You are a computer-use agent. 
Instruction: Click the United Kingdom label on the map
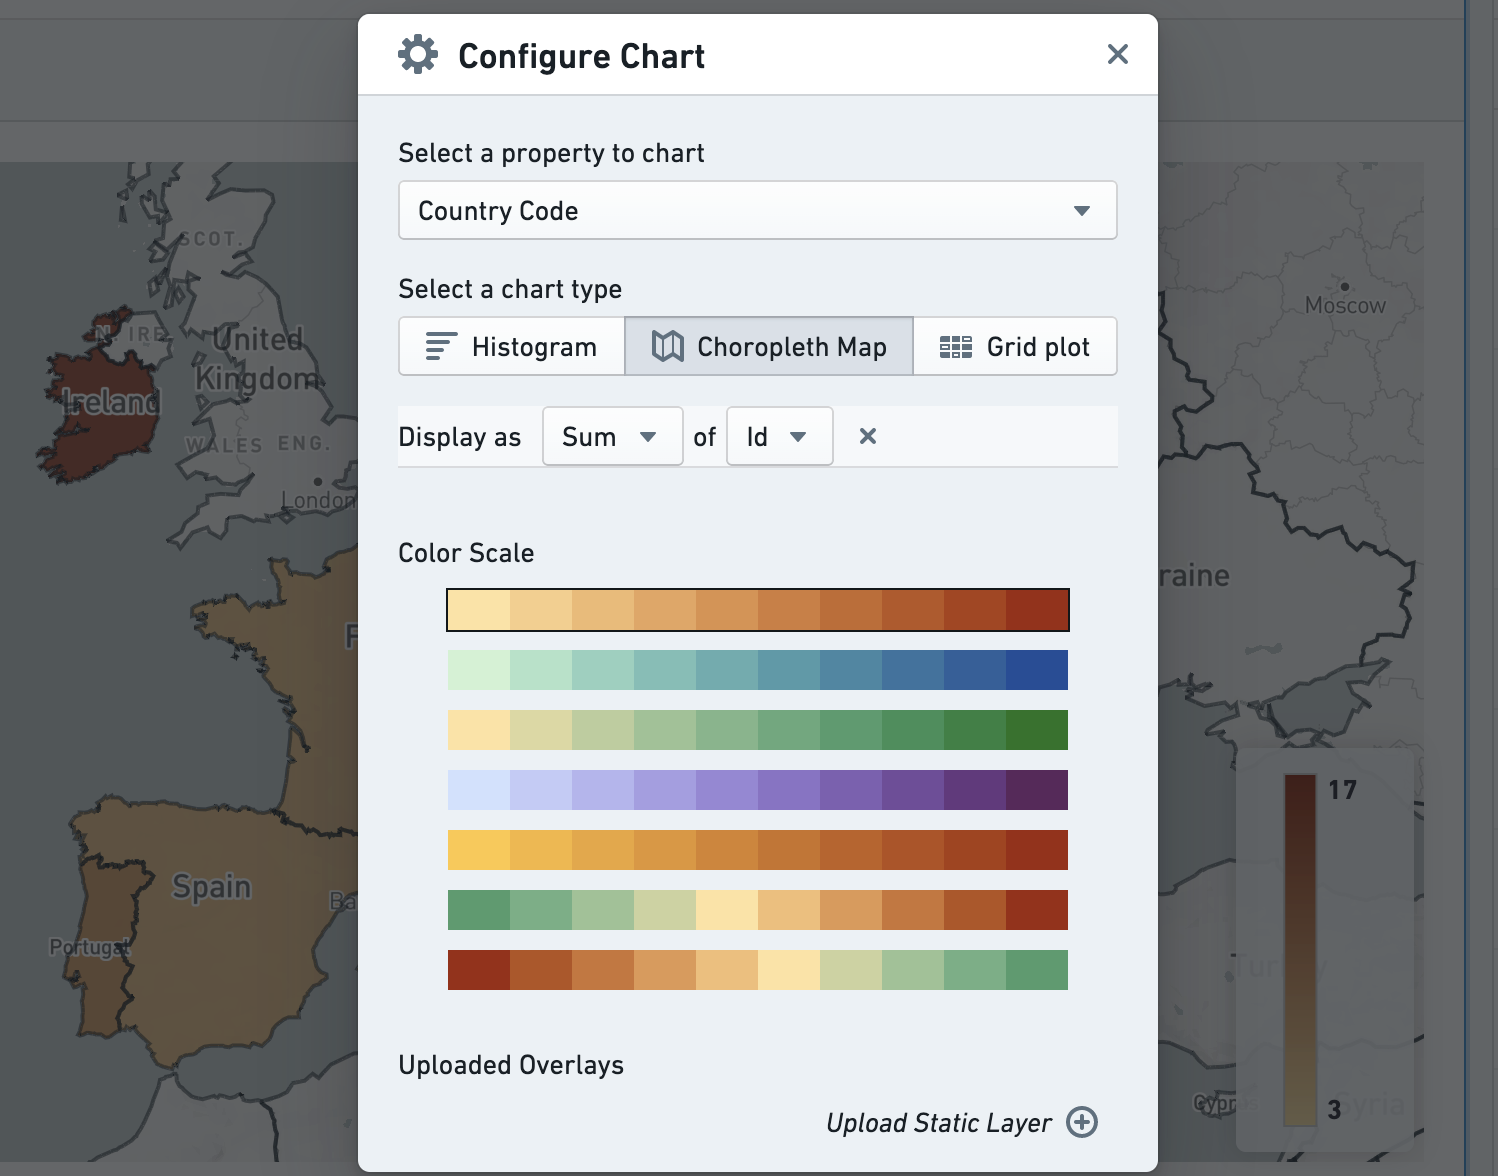click(257, 359)
